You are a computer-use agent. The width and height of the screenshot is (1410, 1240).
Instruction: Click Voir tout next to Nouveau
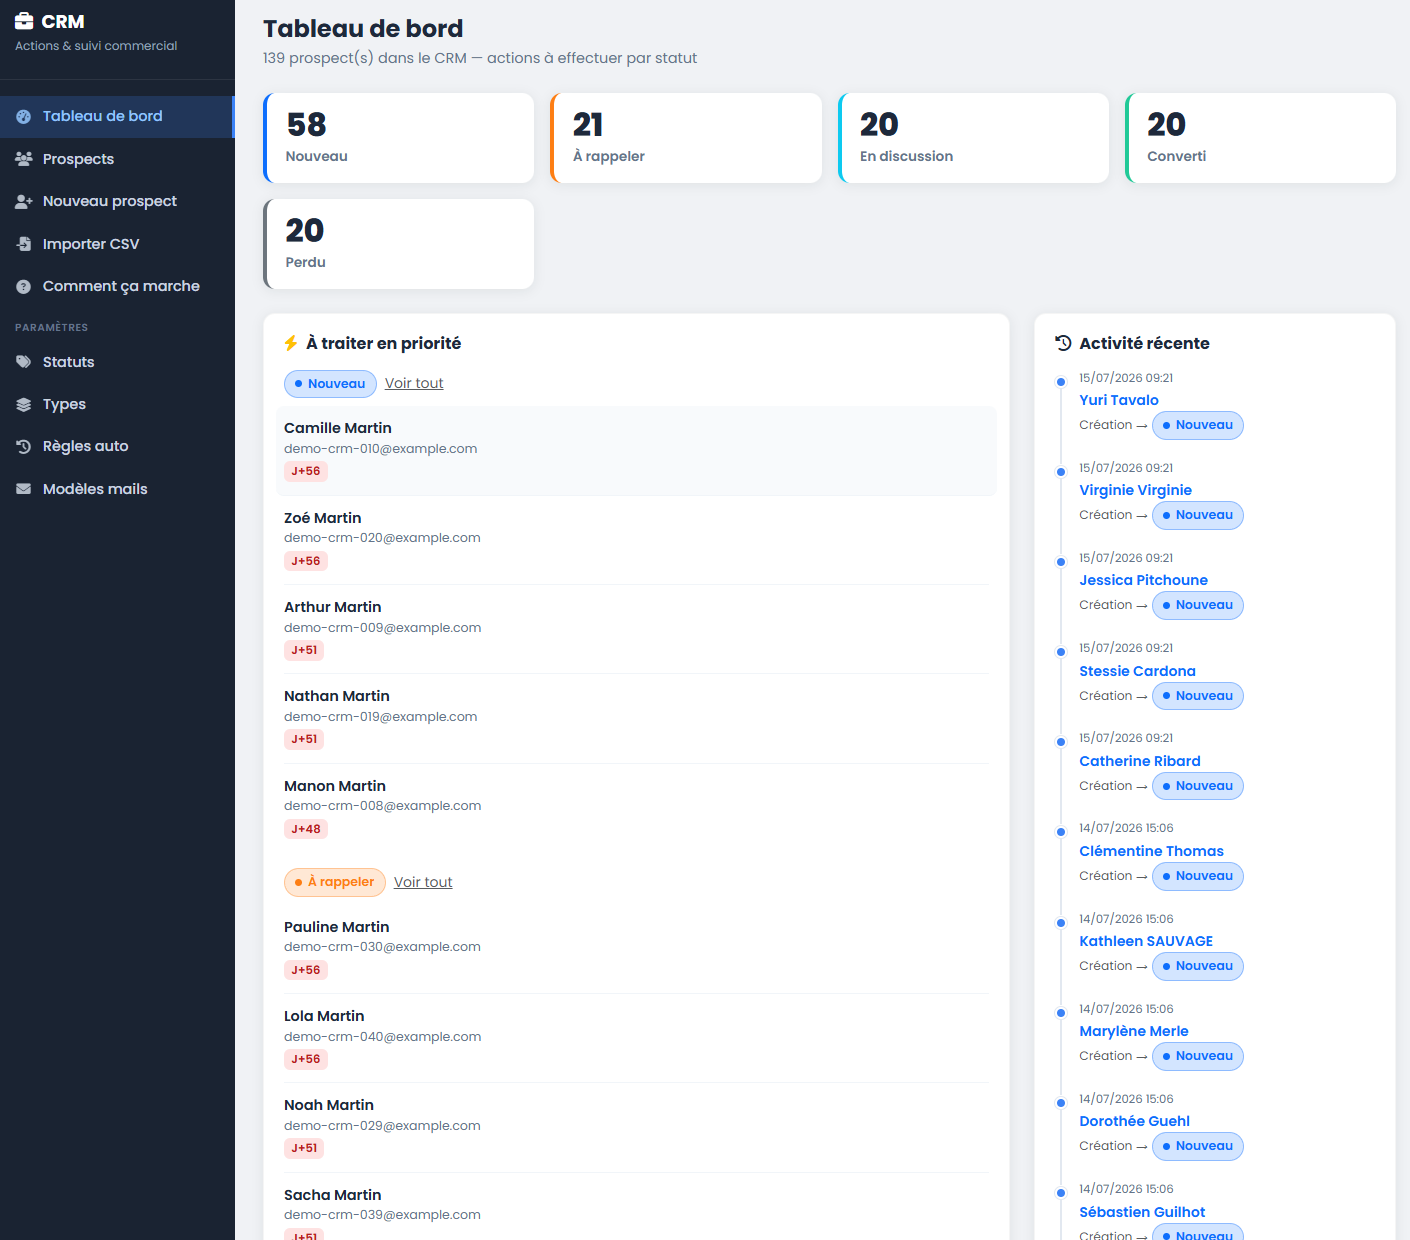pos(414,383)
